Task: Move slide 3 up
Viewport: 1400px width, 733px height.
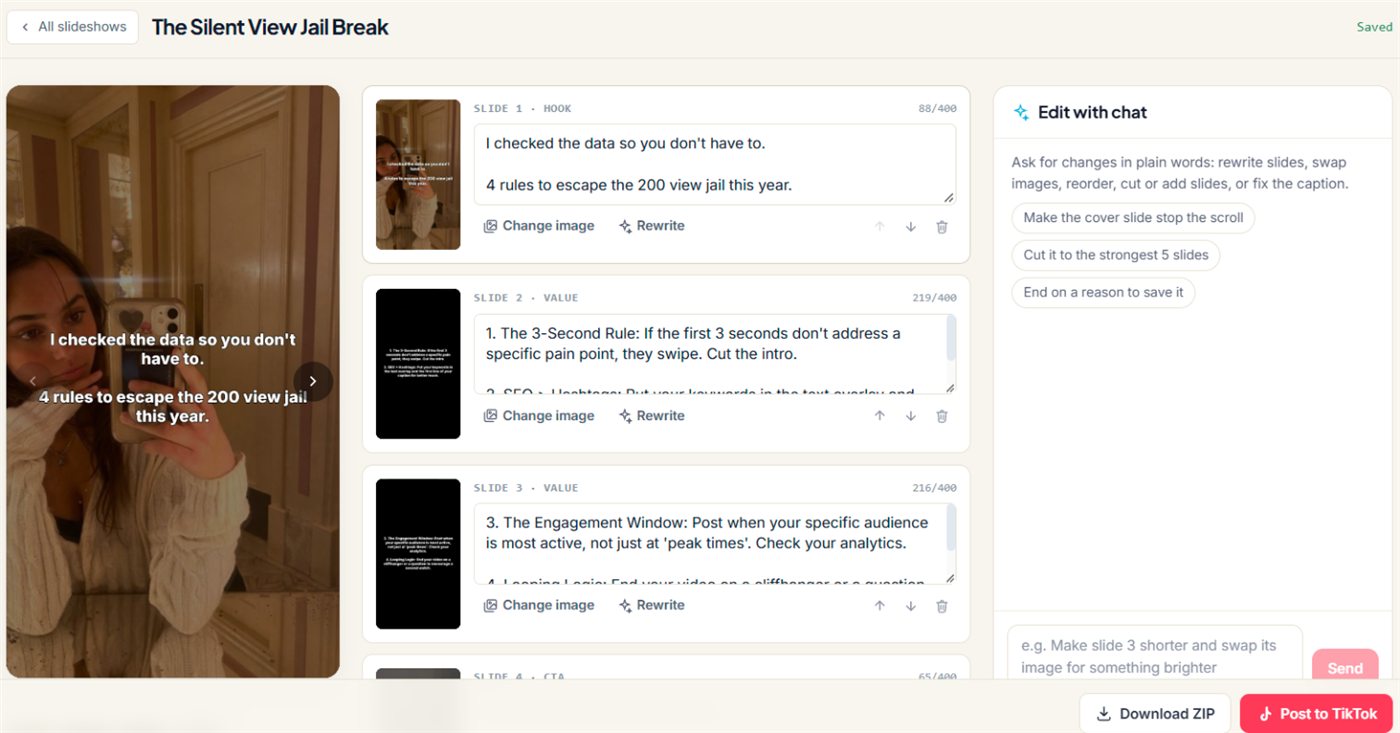Action: click(880, 606)
